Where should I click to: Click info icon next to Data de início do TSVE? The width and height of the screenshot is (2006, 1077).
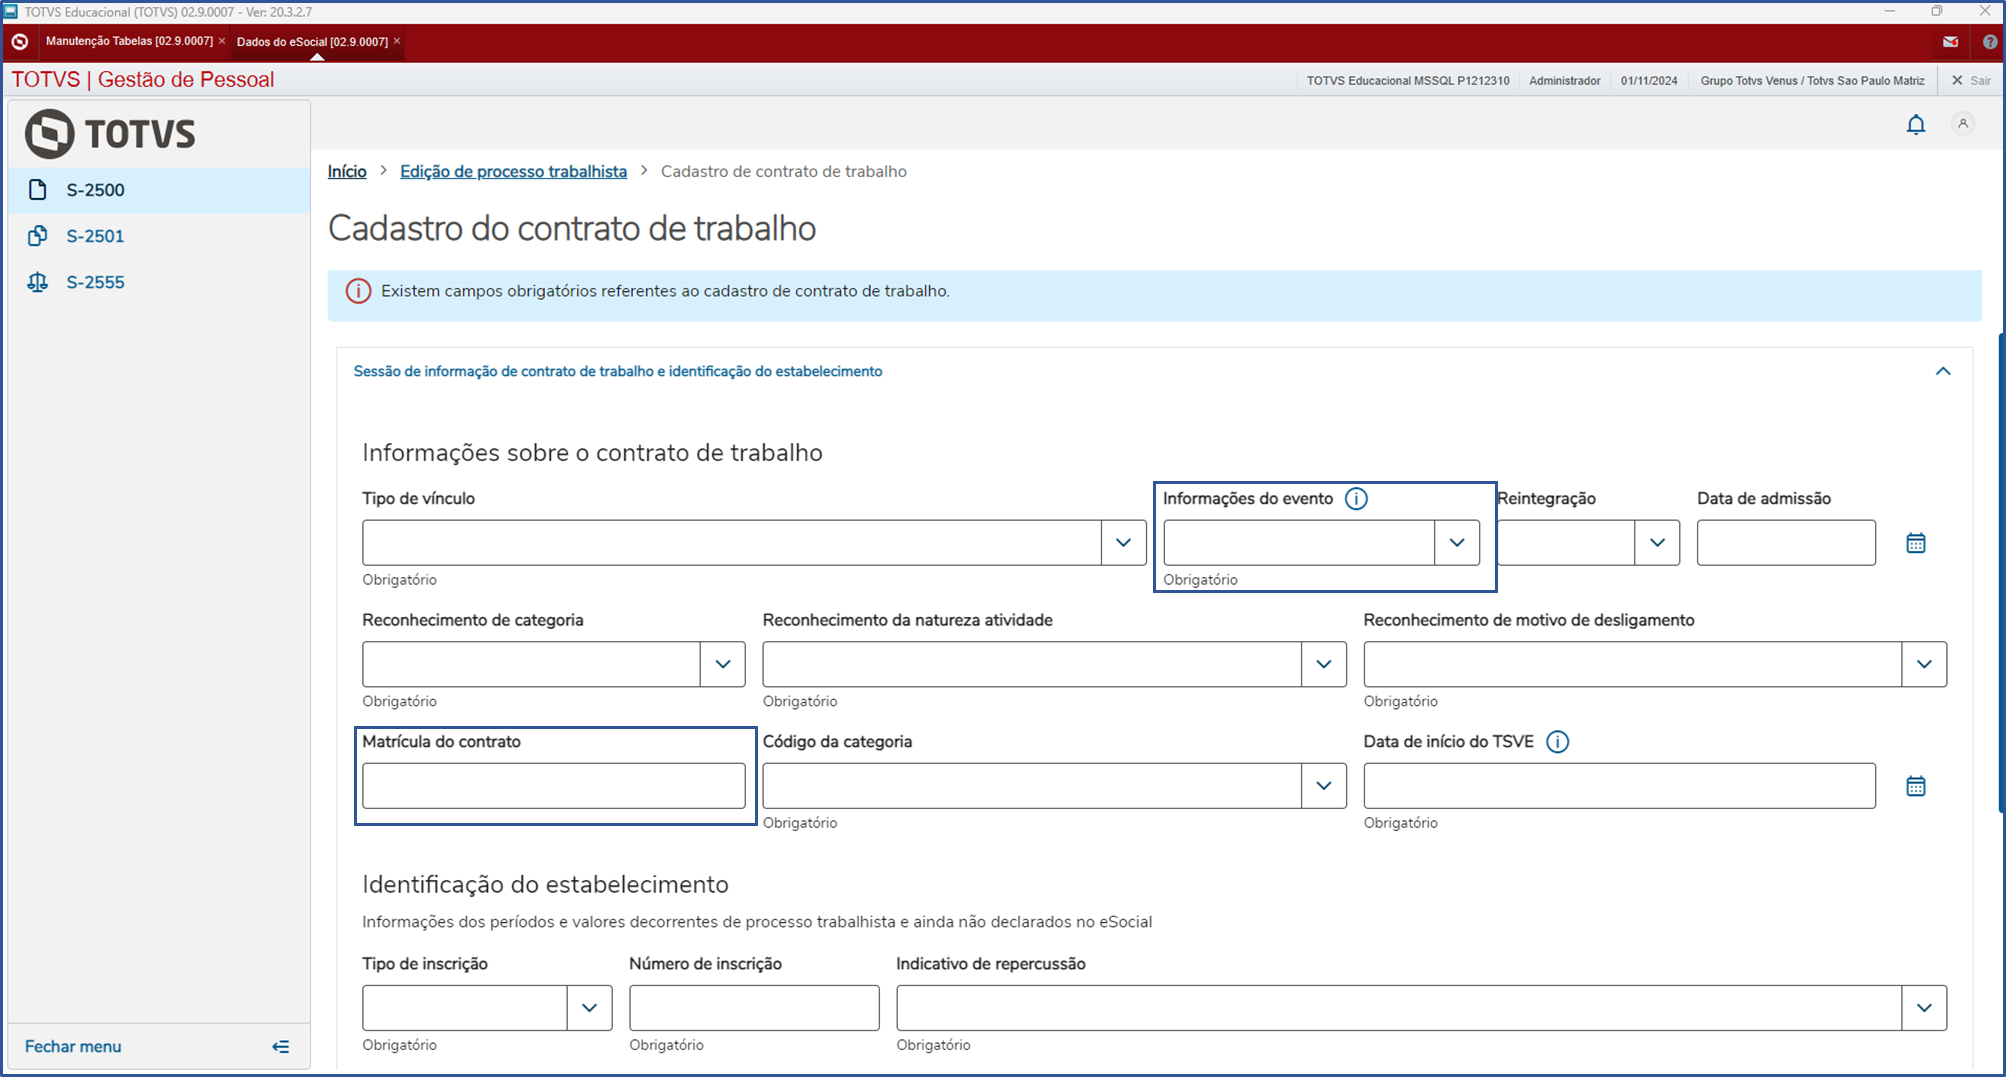coord(1557,742)
